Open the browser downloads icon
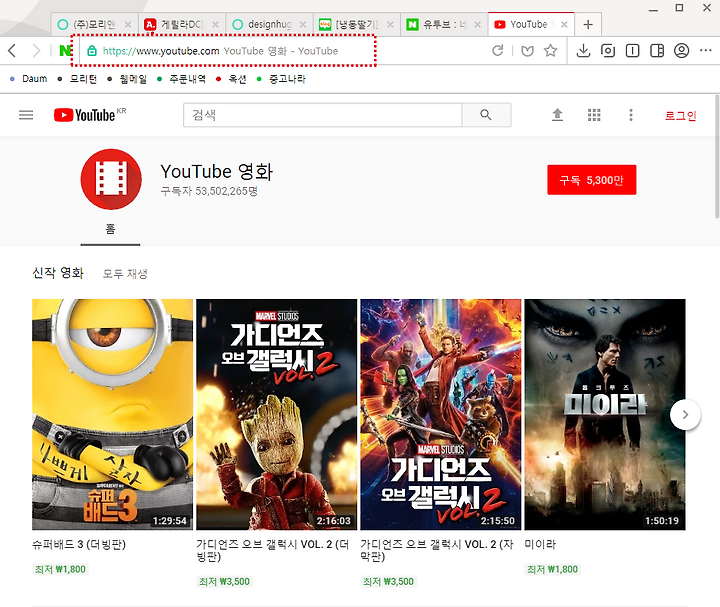Image resolution: width=720 pixels, height=607 pixels. [583, 51]
